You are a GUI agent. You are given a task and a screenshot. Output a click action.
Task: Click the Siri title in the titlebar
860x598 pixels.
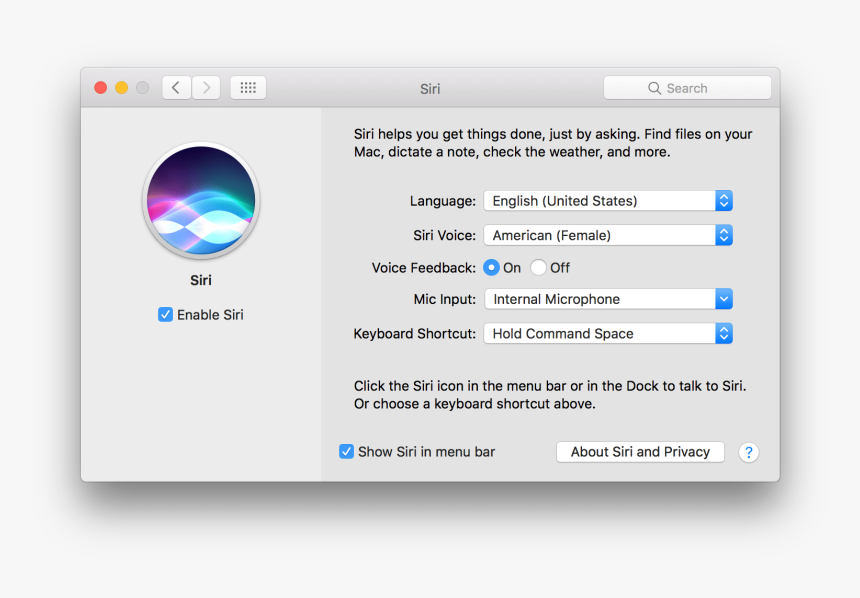(x=429, y=88)
